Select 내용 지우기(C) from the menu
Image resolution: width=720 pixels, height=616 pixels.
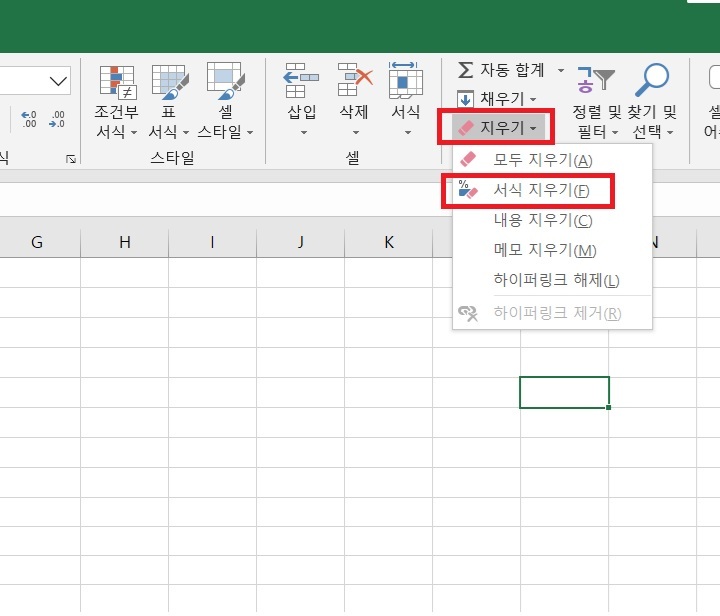[x=552, y=220]
